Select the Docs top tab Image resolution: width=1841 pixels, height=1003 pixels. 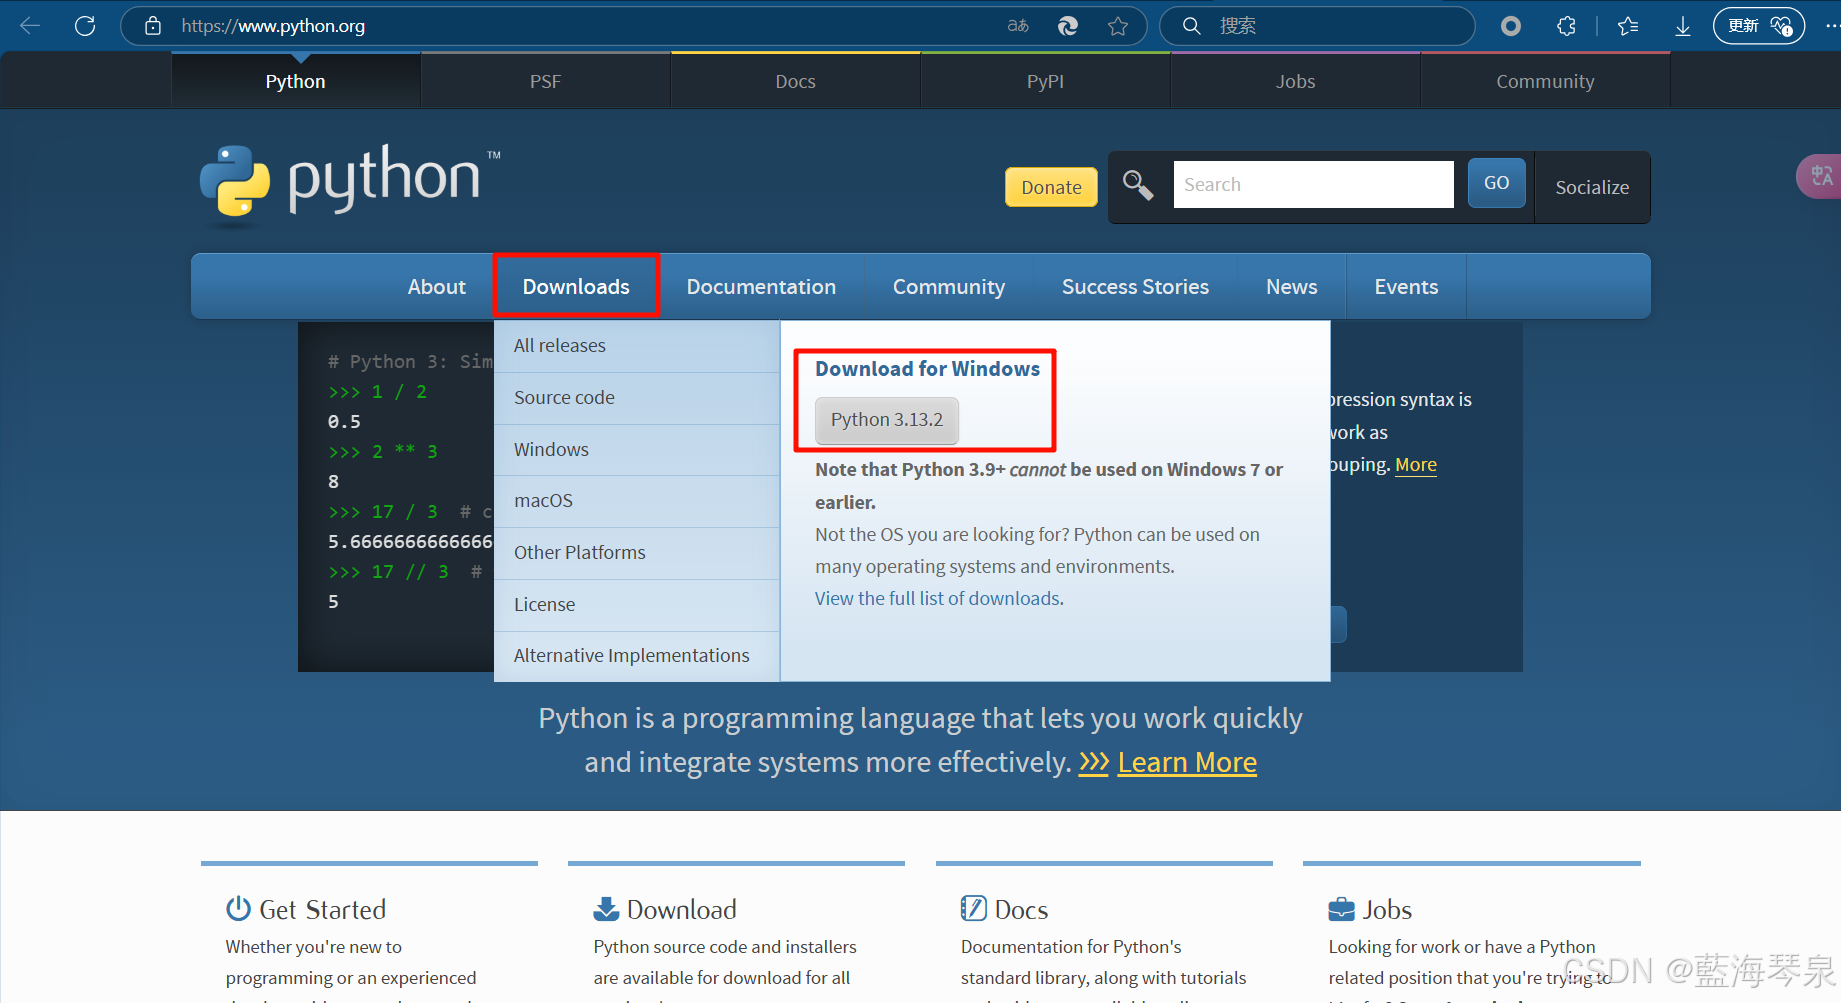796,81
